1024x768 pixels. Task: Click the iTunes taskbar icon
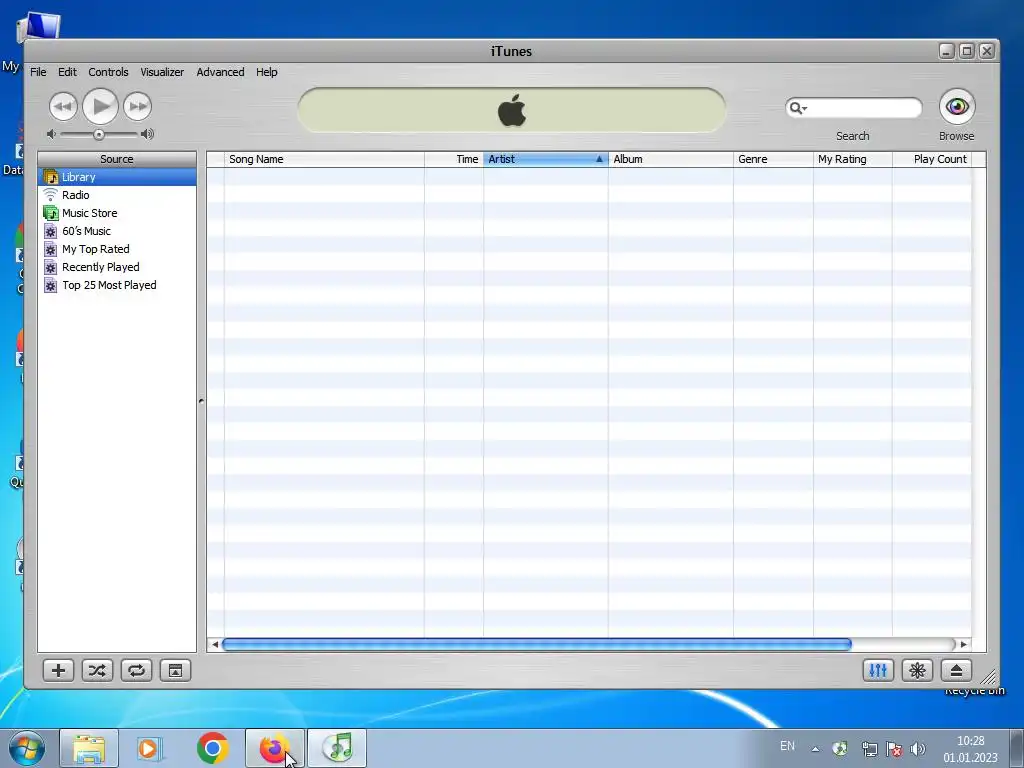click(x=337, y=748)
